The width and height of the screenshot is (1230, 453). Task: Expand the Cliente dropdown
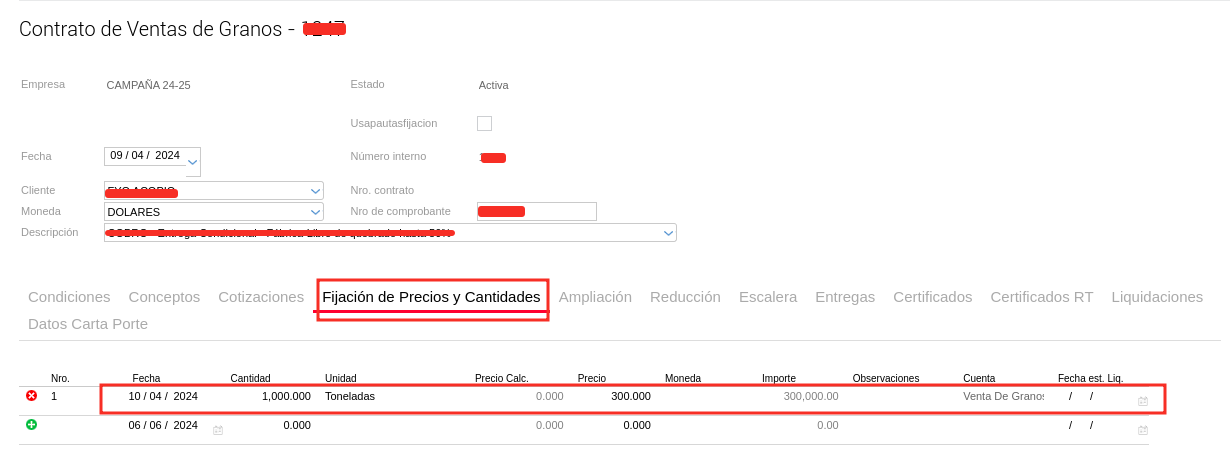coord(315,190)
